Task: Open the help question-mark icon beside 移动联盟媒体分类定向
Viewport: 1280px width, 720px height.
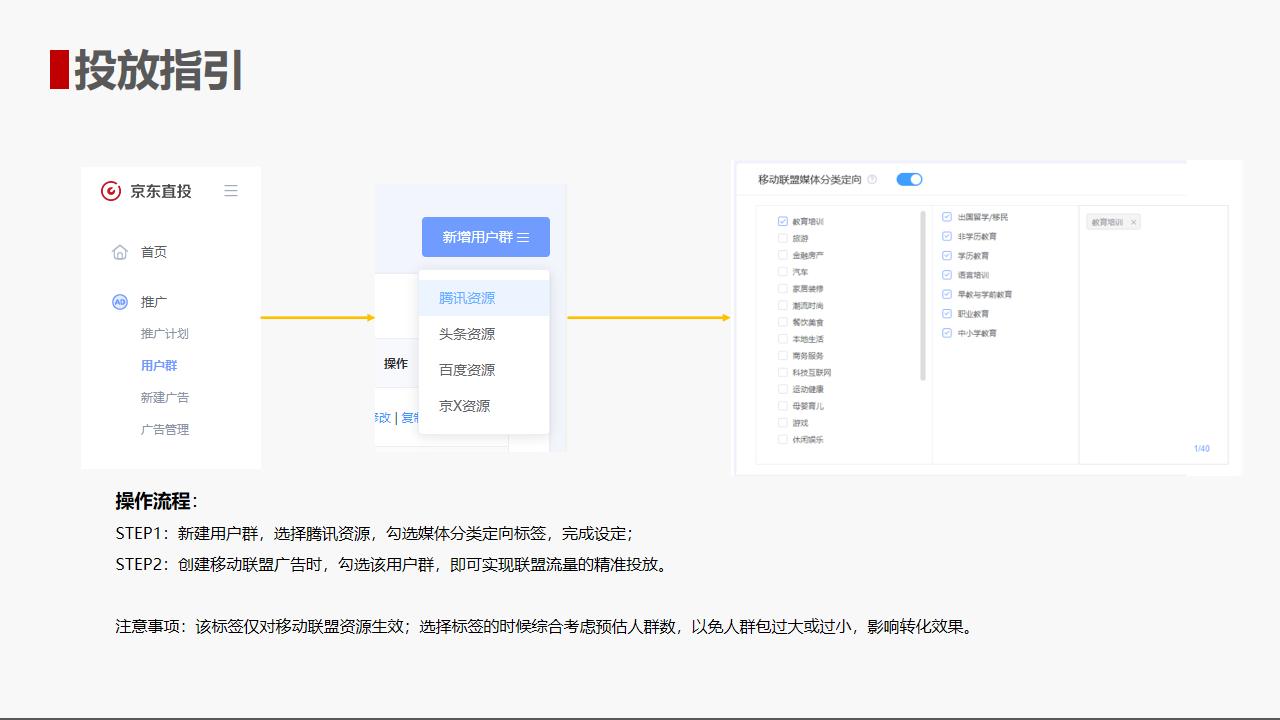Action: pos(874,180)
